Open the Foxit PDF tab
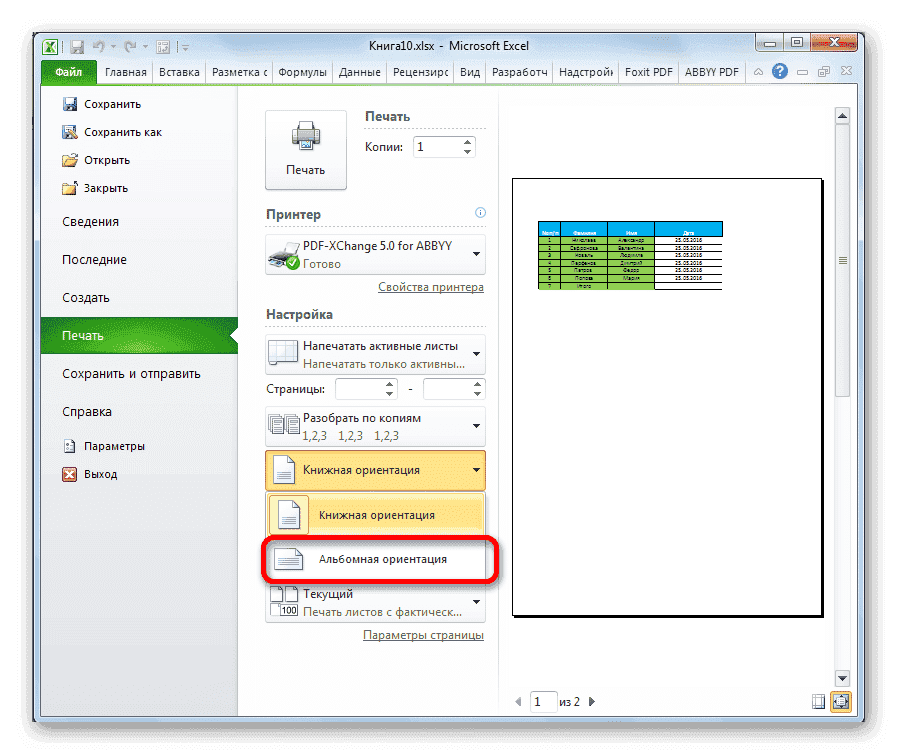Viewport: 897px width, 754px height. point(648,71)
